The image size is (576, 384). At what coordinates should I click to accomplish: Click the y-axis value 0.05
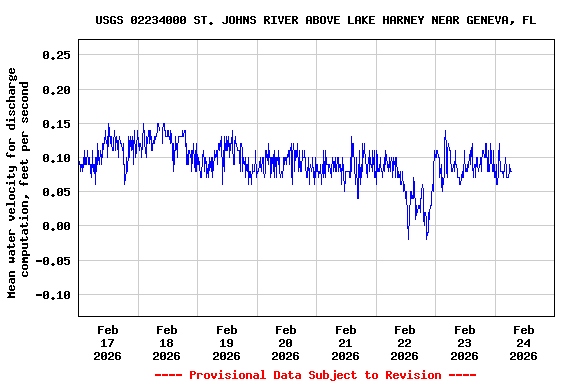click(56, 192)
